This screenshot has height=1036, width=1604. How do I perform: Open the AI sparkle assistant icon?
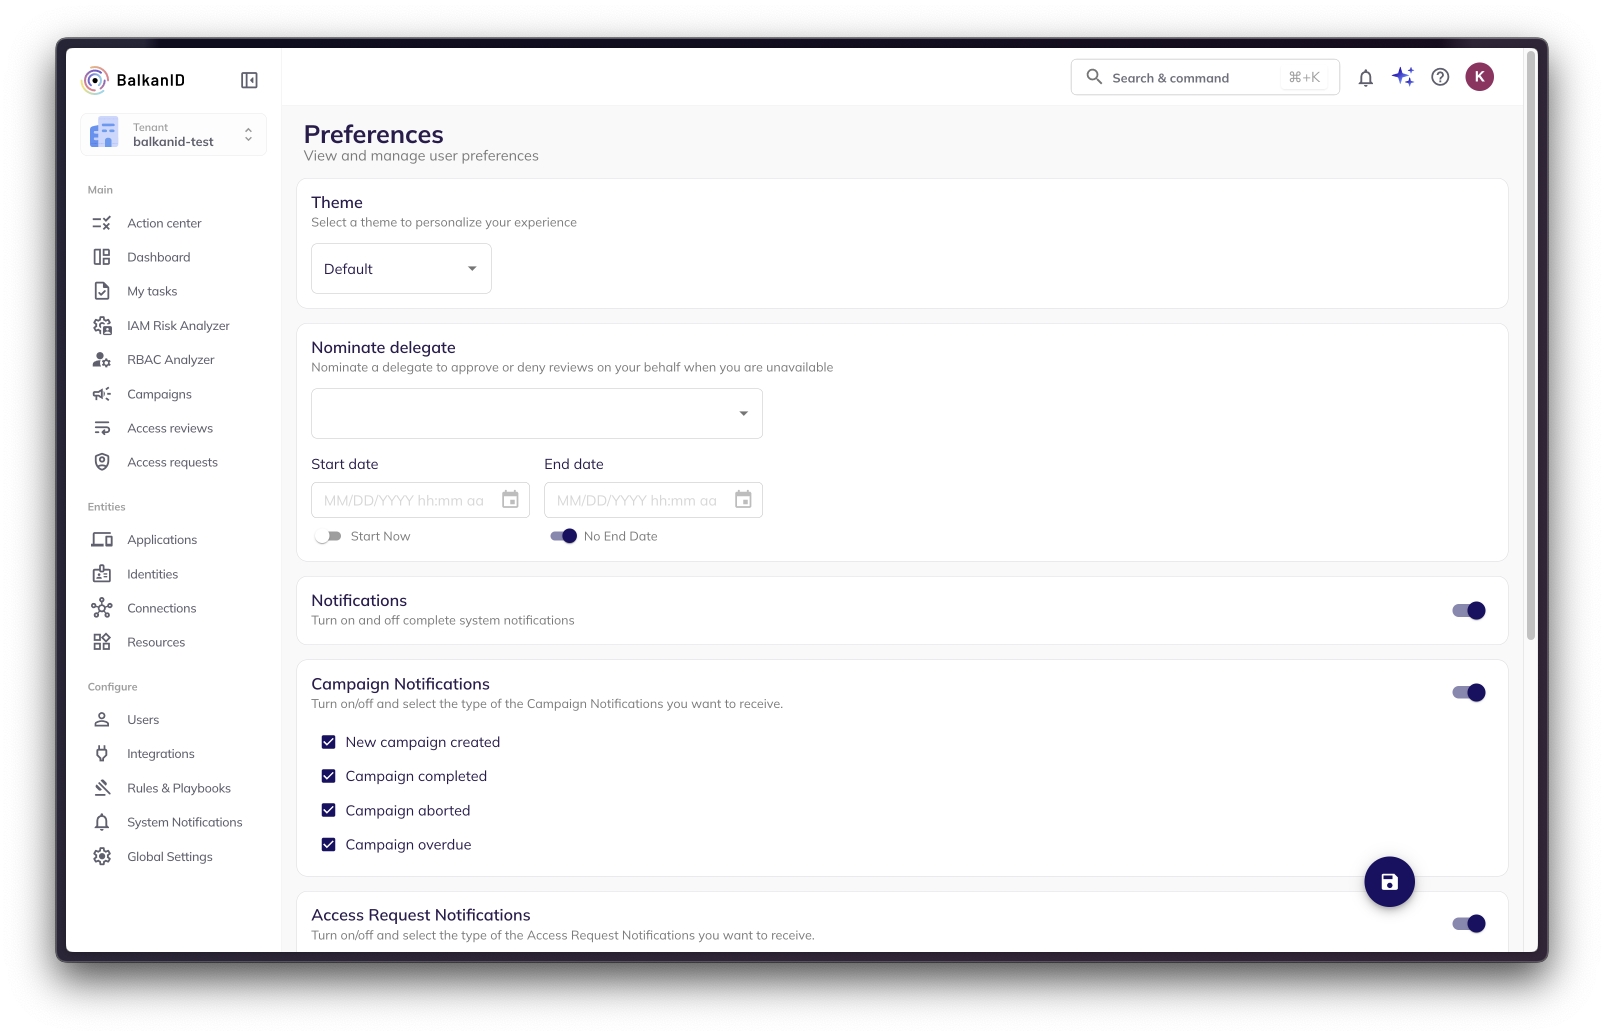(x=1403, y=77)
